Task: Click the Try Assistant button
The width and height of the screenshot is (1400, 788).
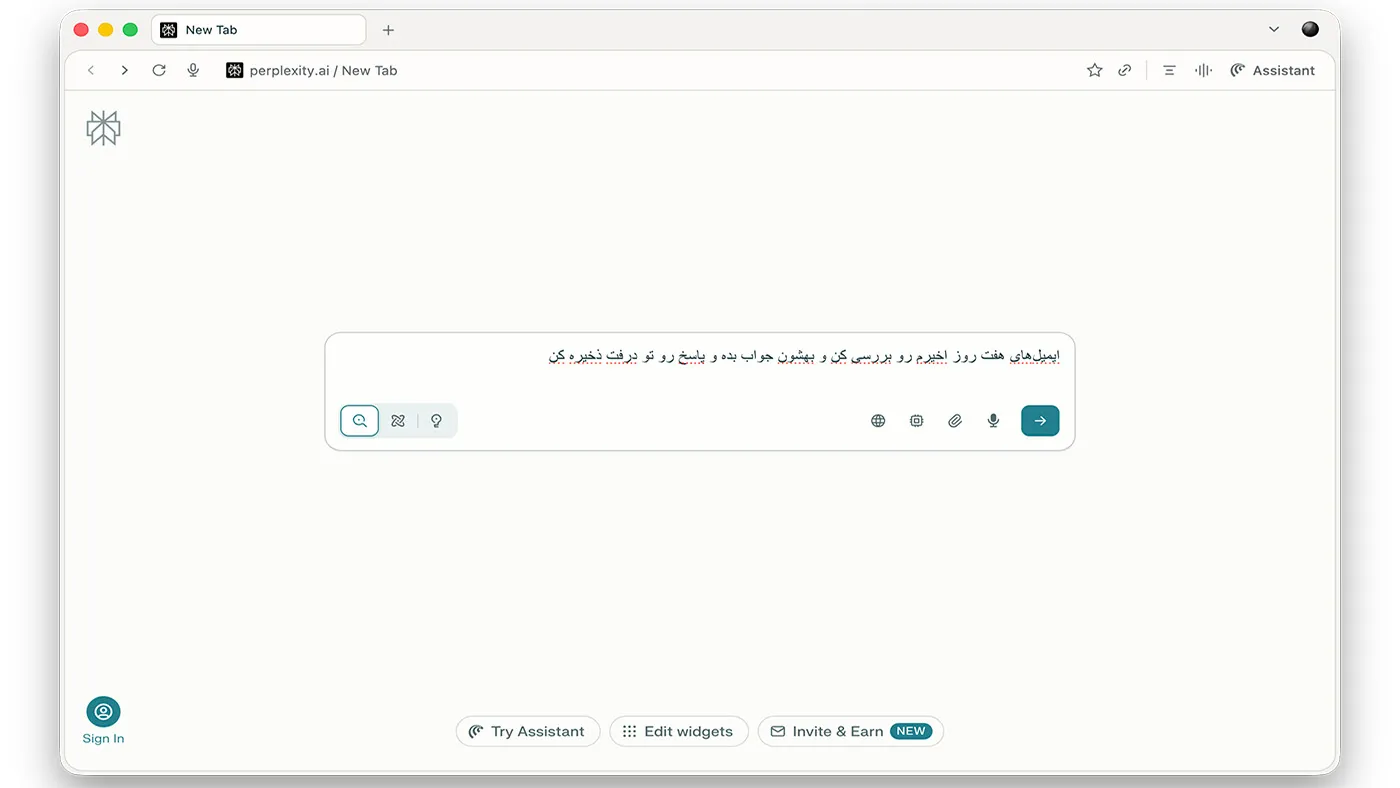Action: [528, 731]
